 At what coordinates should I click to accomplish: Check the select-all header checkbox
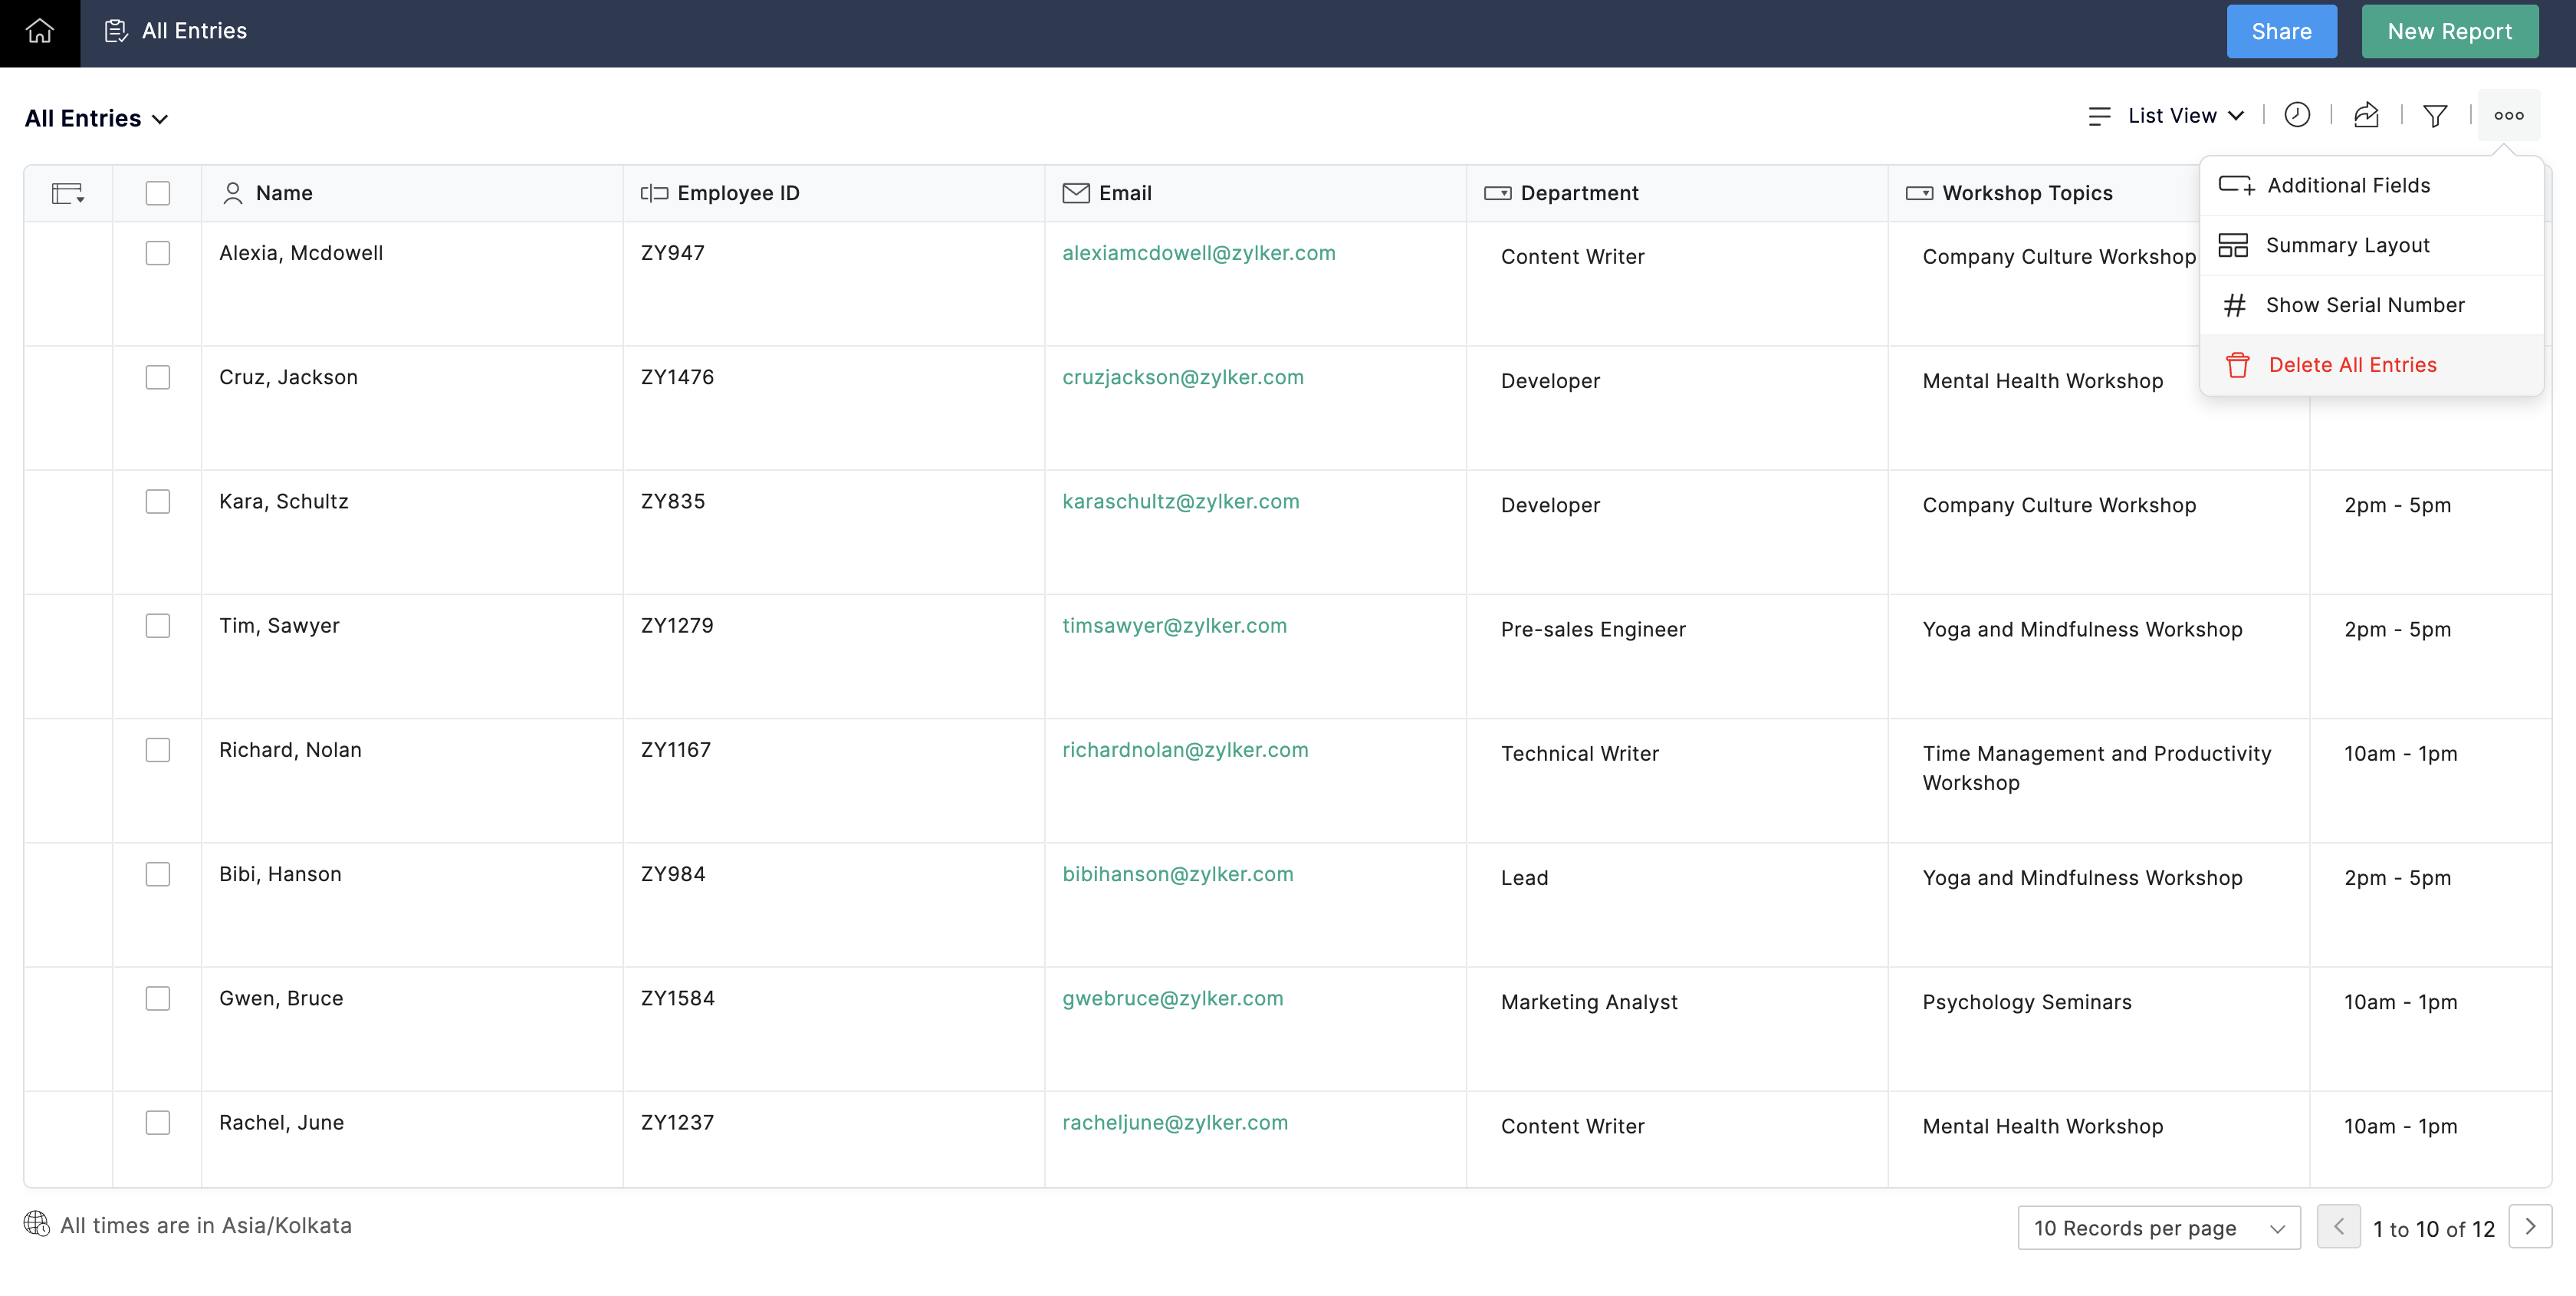tap(157, 193)
